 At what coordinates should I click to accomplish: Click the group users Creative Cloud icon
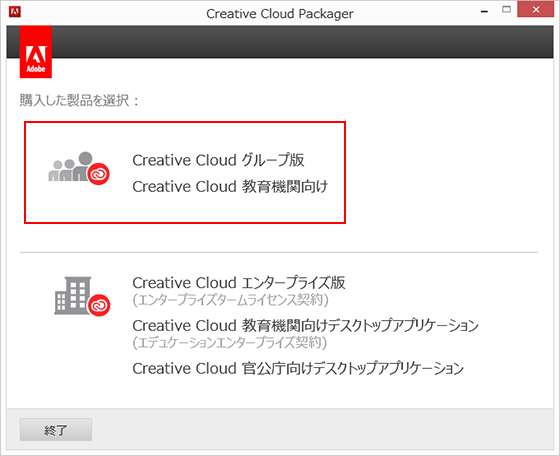click(x=79, y=169)
